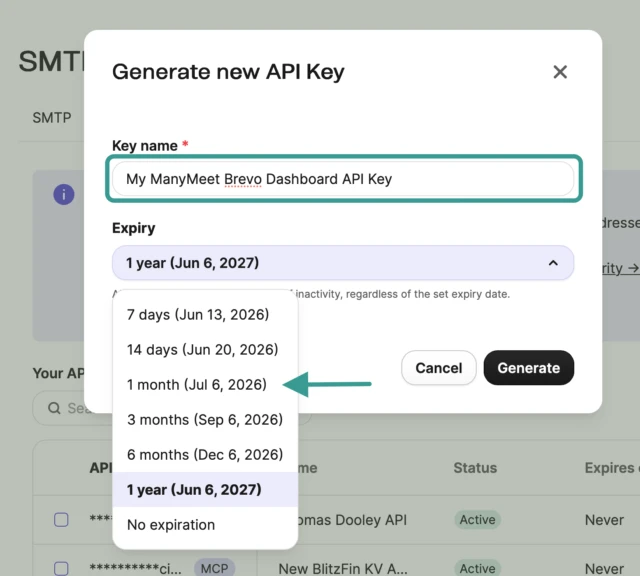640x576 pixels.
Task: Pick 6 months (Dec 6, 2026) option
Action: pyautogui.click(x=205, y=455)
